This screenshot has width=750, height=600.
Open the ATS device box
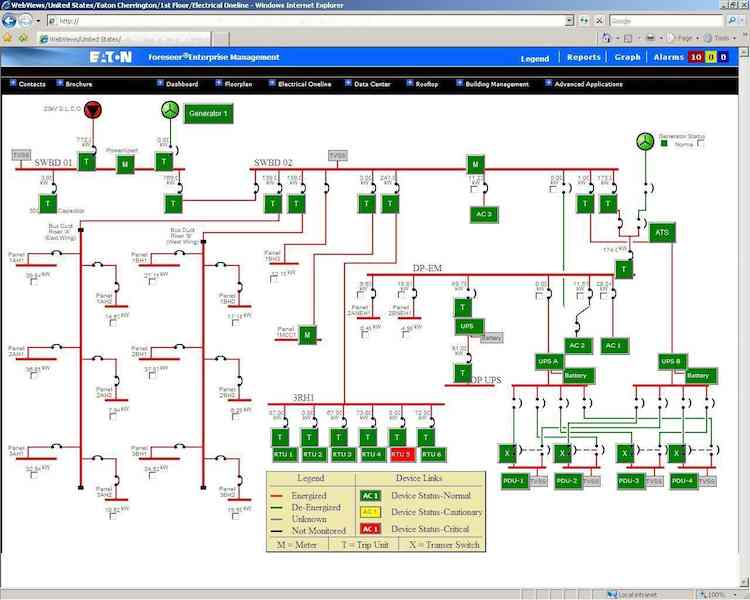[x=662, y=233]
